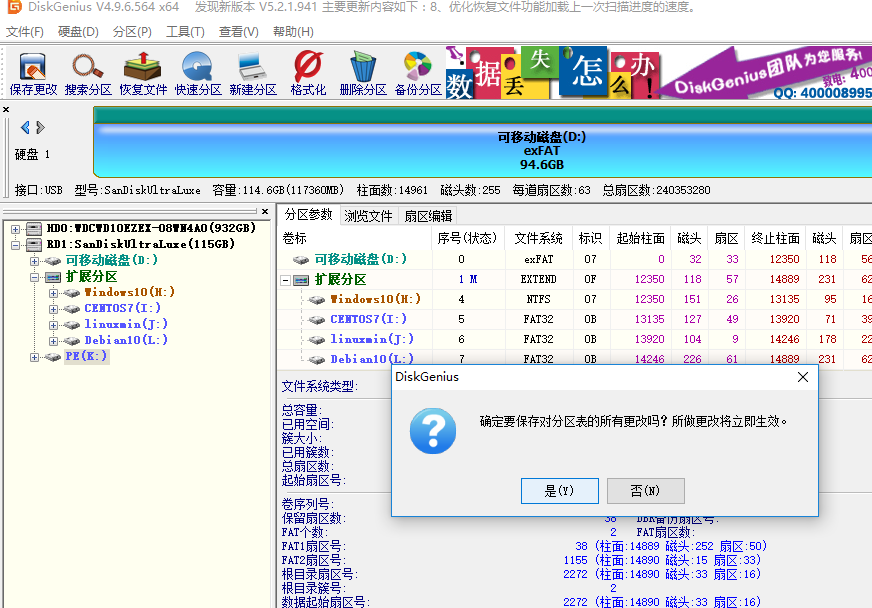Expand Windows10(H:) tree node
Screen dimensions: 872x608
coord(53,293)
